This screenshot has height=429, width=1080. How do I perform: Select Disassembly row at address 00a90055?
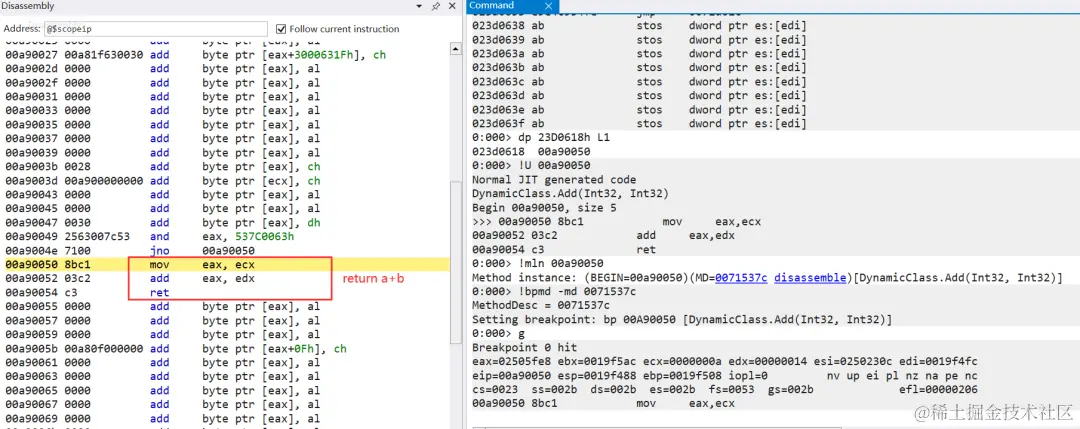[227, 306]
